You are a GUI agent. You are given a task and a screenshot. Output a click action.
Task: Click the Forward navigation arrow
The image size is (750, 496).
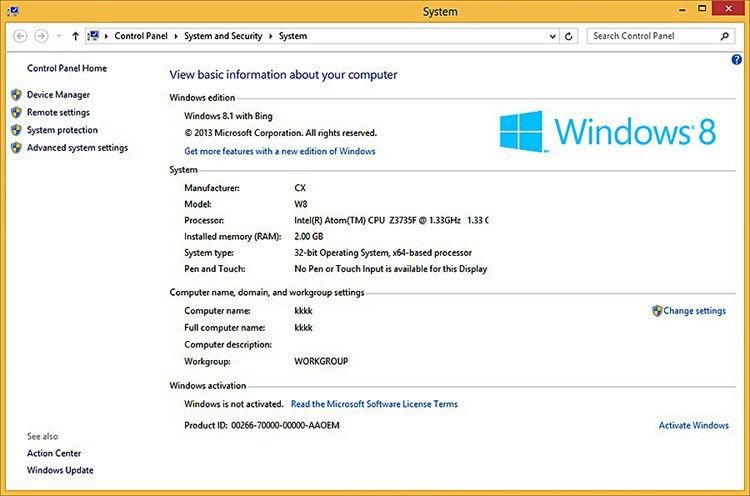[42, 36]
